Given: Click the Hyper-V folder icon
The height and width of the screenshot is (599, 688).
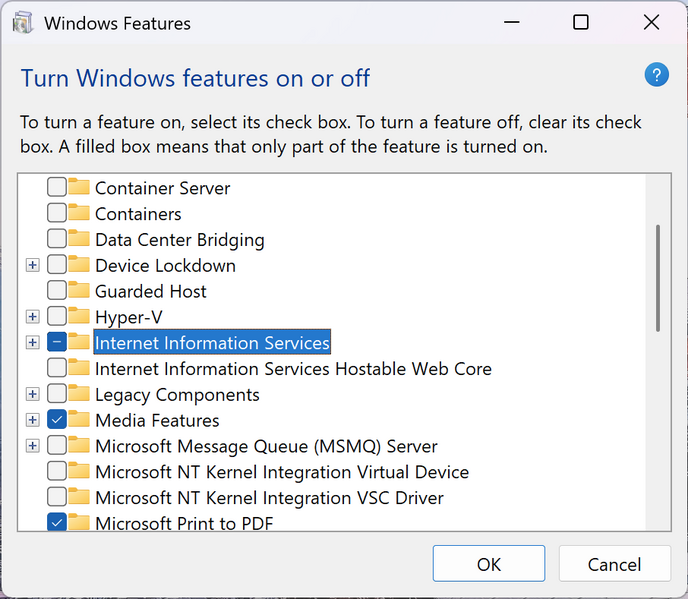Looking at the screenshot, I should tap(79, 316).
